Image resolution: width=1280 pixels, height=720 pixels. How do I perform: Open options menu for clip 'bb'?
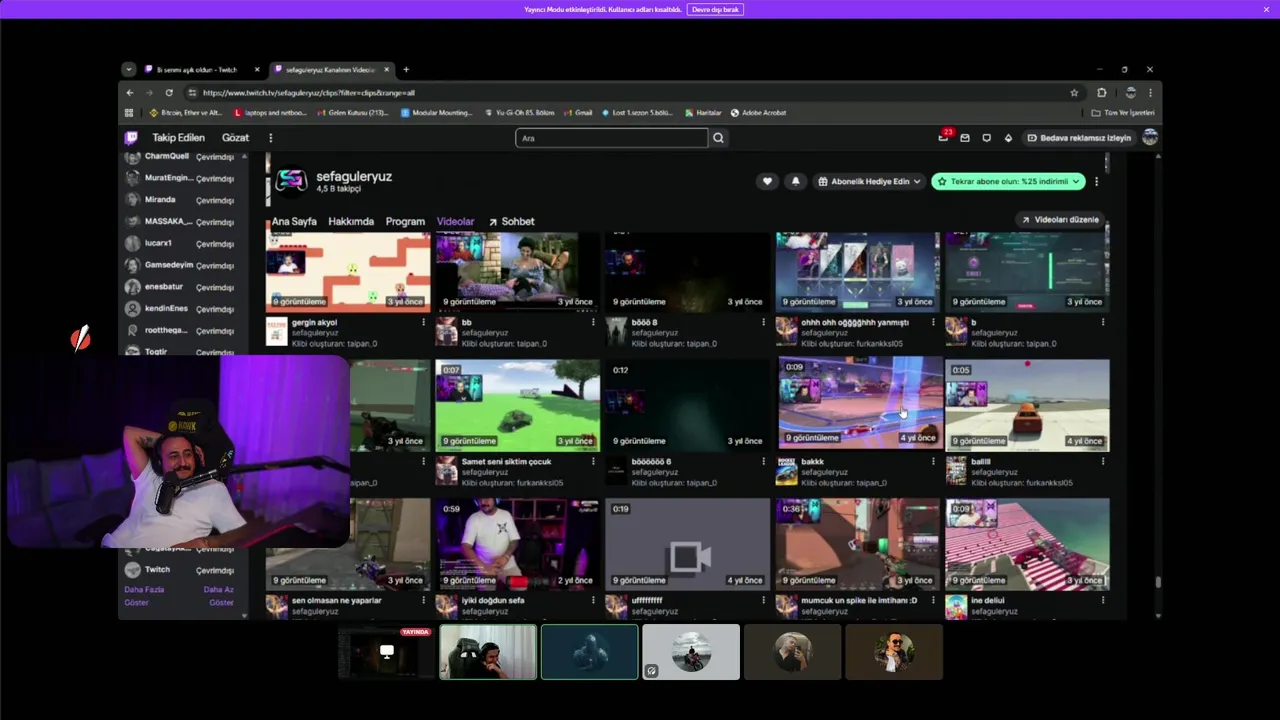tap(594, 322)
